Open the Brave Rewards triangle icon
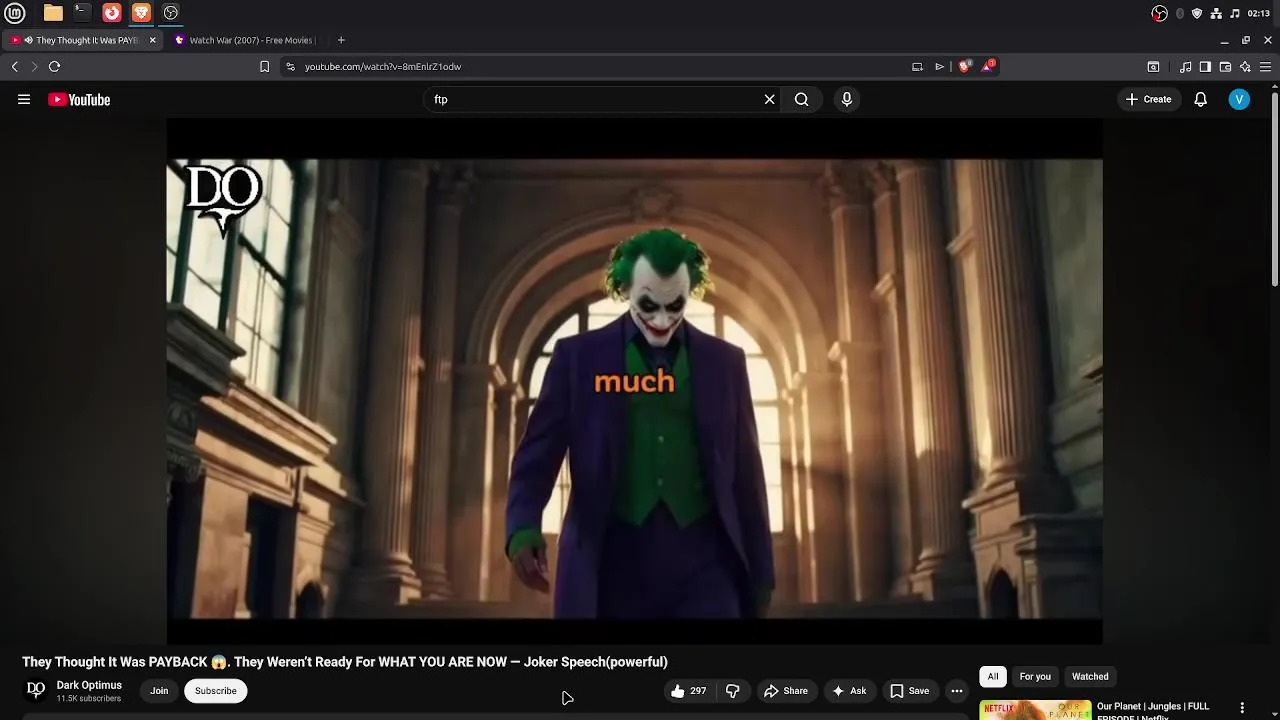 (x=988, y=66)
